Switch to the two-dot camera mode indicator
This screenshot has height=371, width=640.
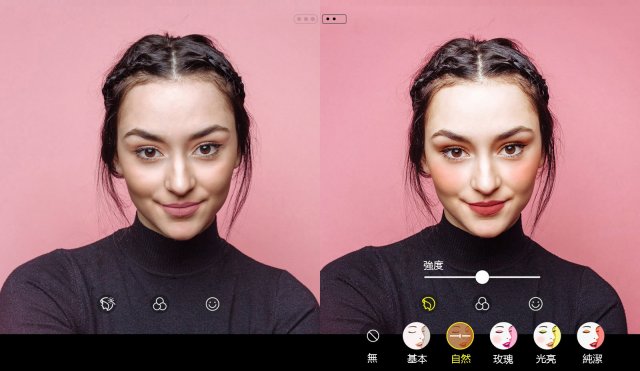(x=334, y=19)
